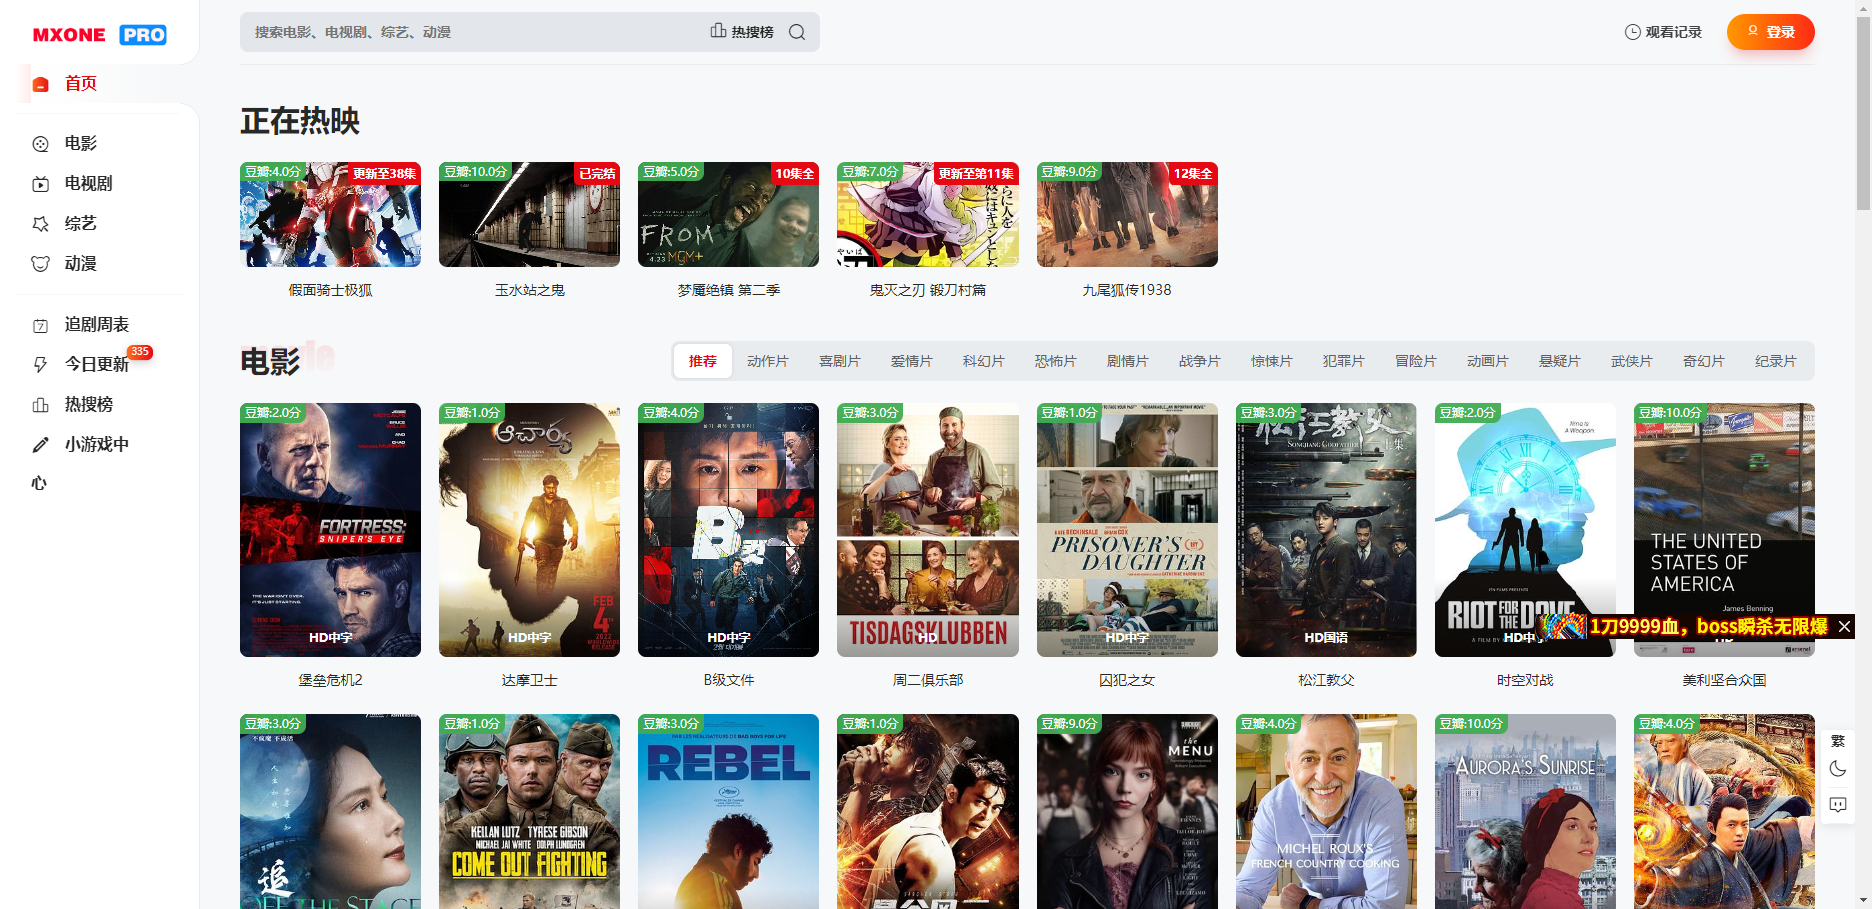1872x909 pixels.
Task: Open the 小游戏中 mini games sidebar item
Action: [97, 445]
